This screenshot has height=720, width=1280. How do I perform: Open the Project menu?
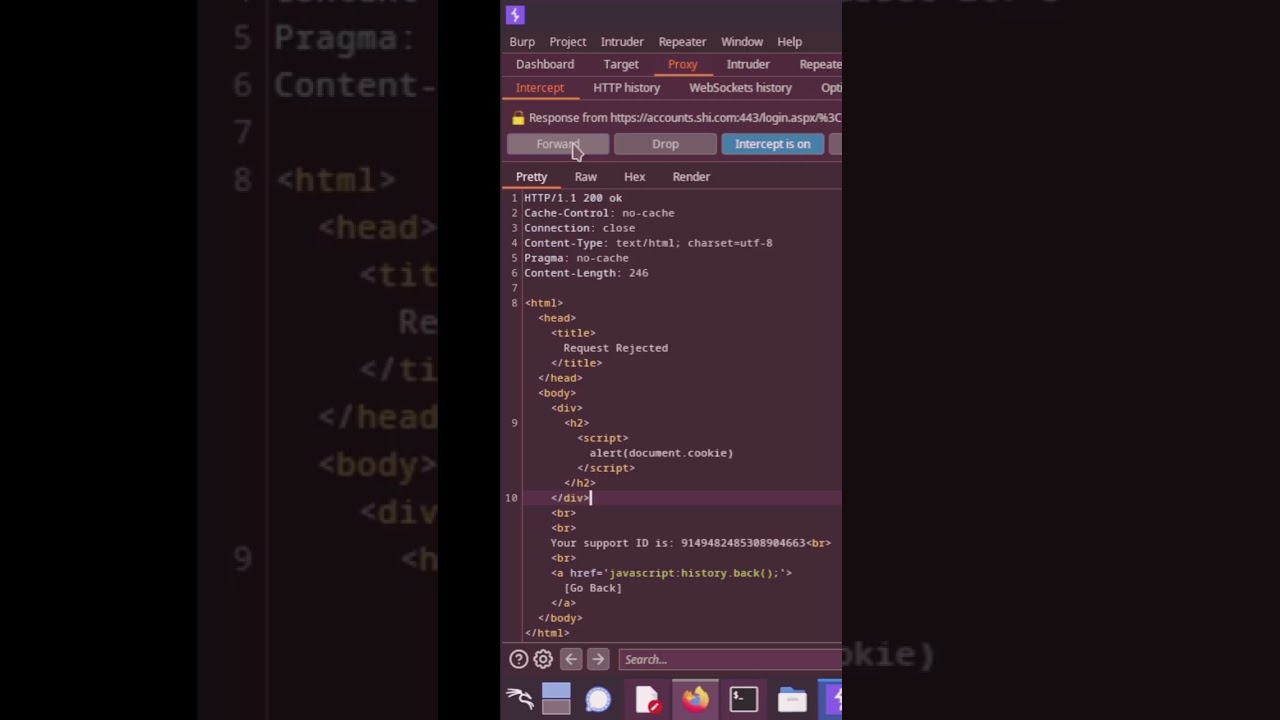(567, 42)
